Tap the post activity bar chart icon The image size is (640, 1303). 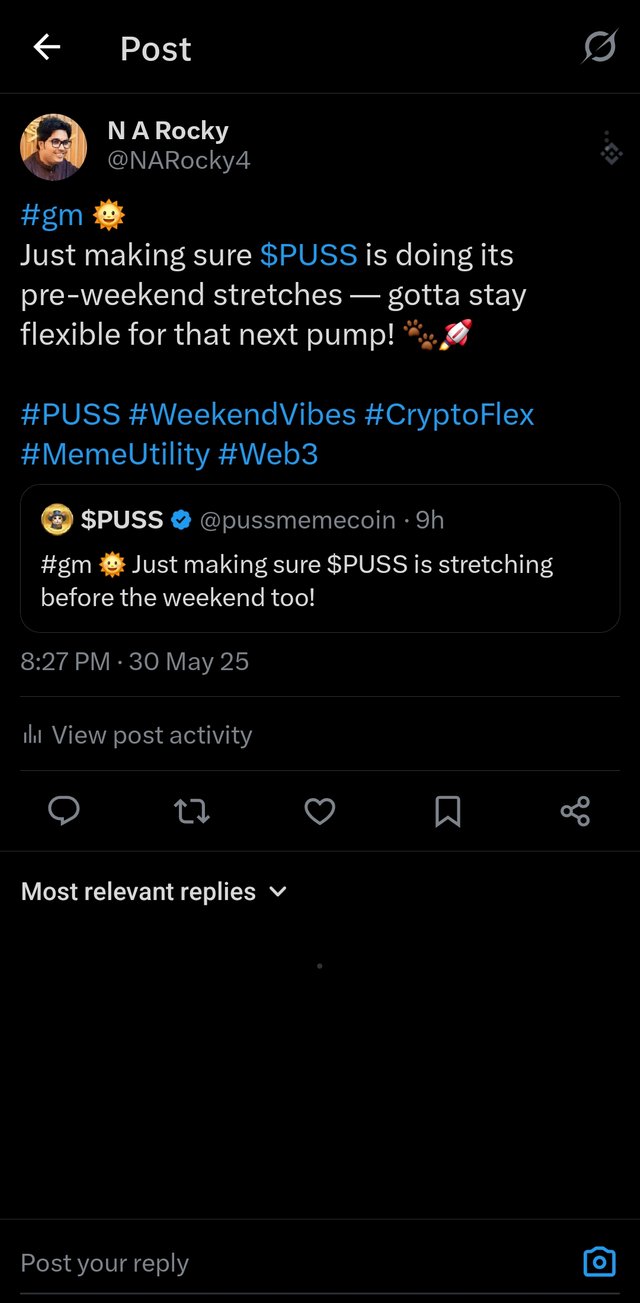pyautogui.click(x=32, y=736)
